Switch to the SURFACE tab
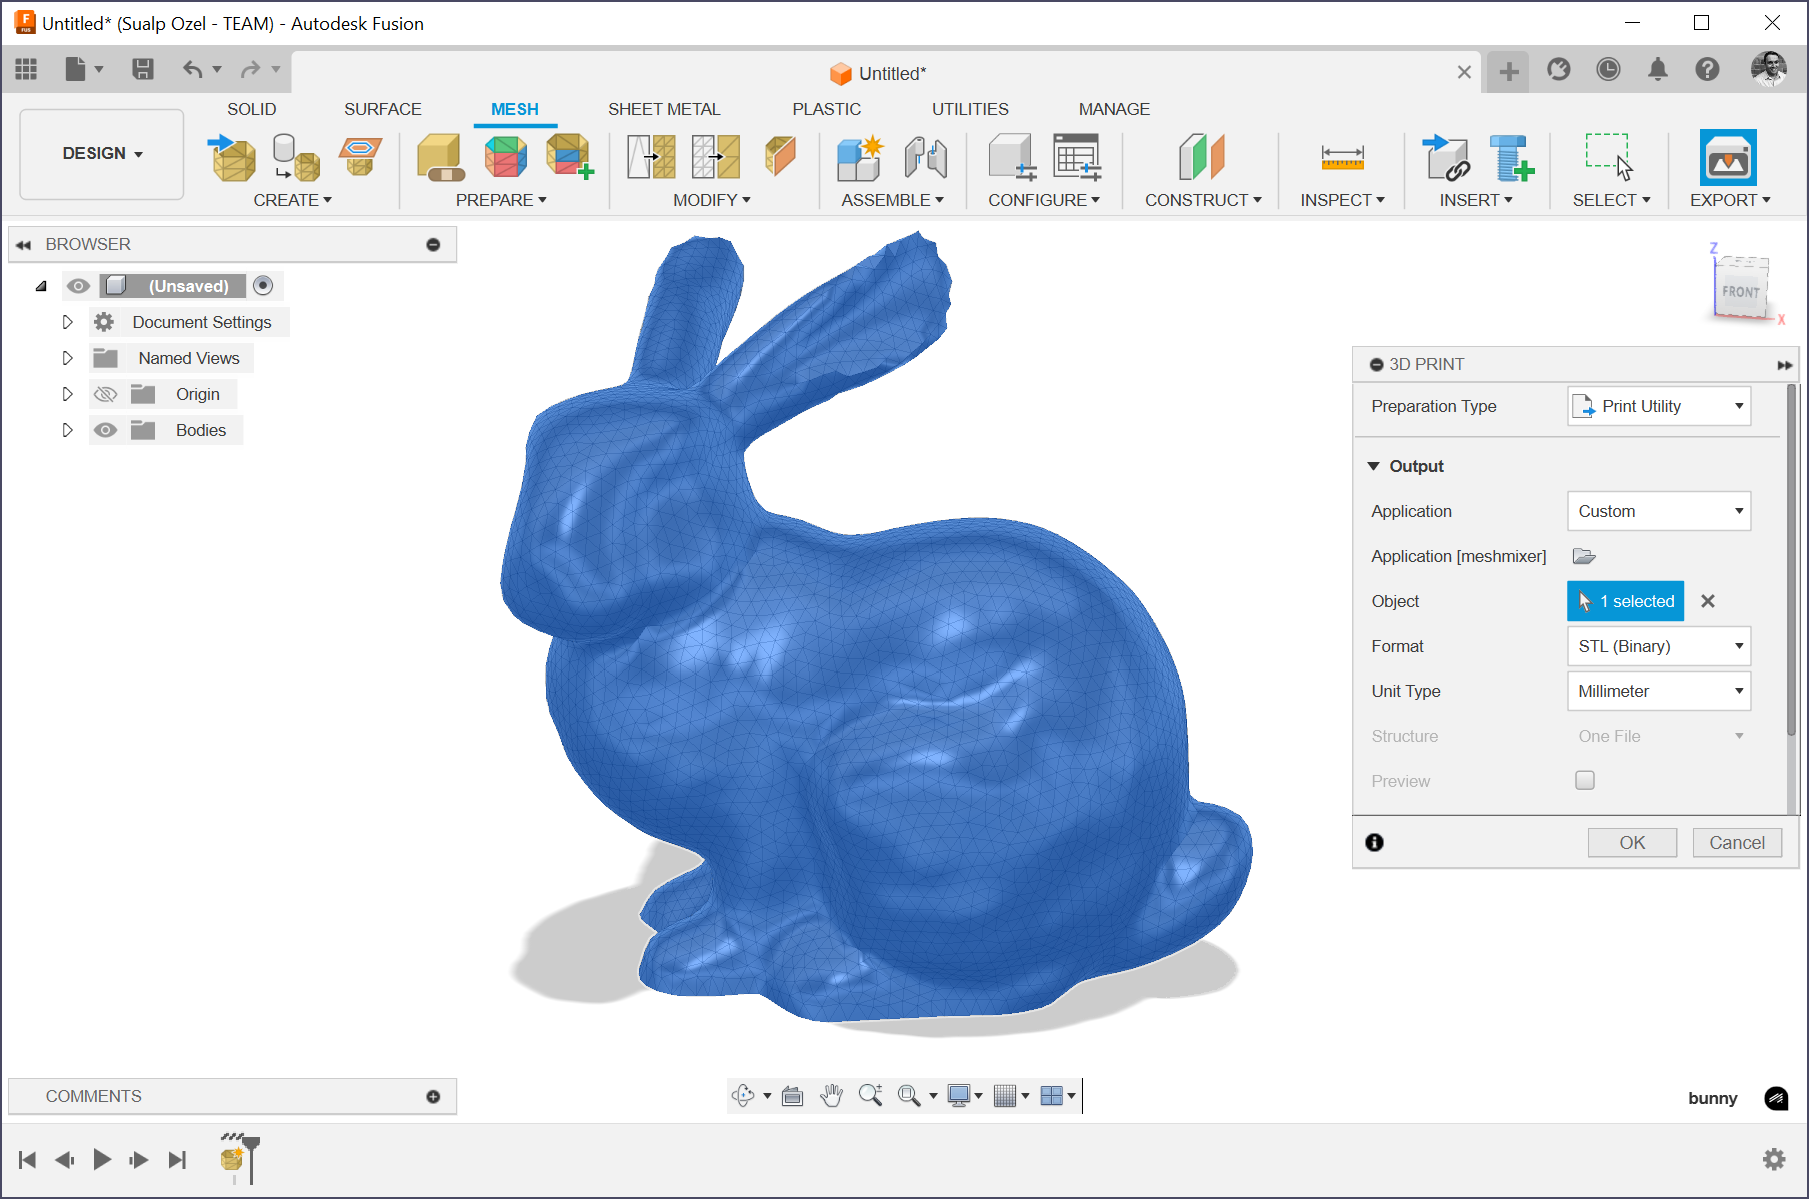The width and height of the screenshot is (1809, 1199). [383, 109]
